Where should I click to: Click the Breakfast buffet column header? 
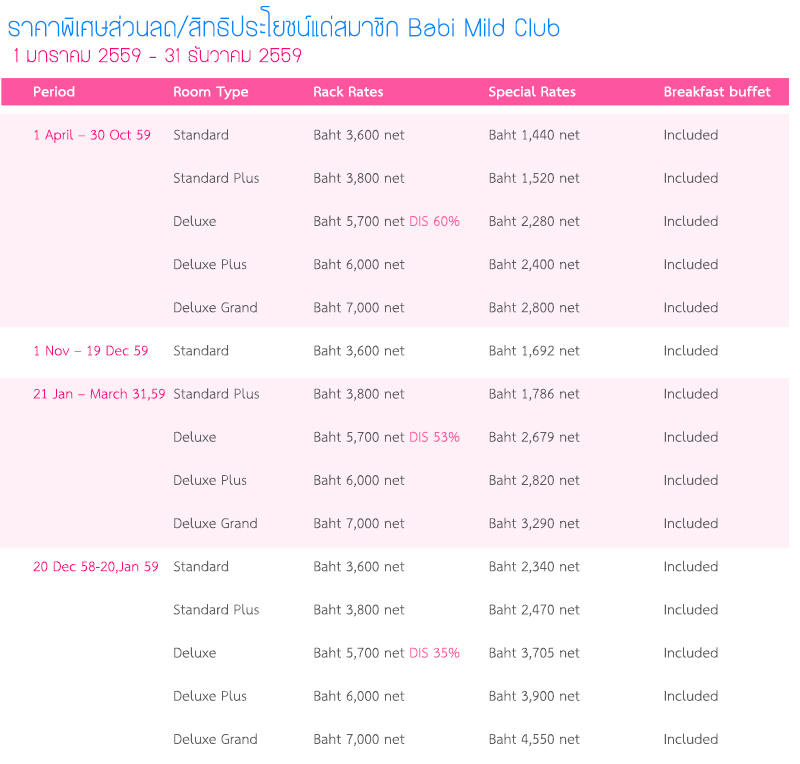coord(717,92)
